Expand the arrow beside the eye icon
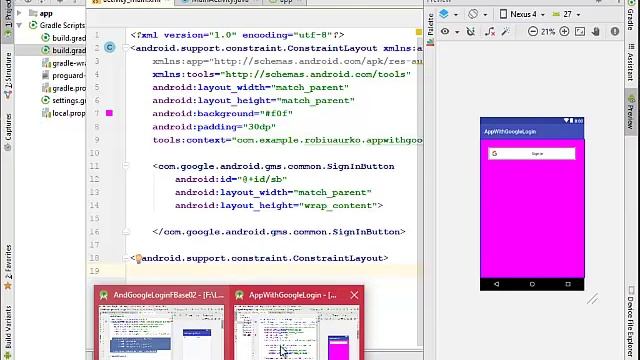The height and width of the screenshot is (360, 640). click(457, 32)
